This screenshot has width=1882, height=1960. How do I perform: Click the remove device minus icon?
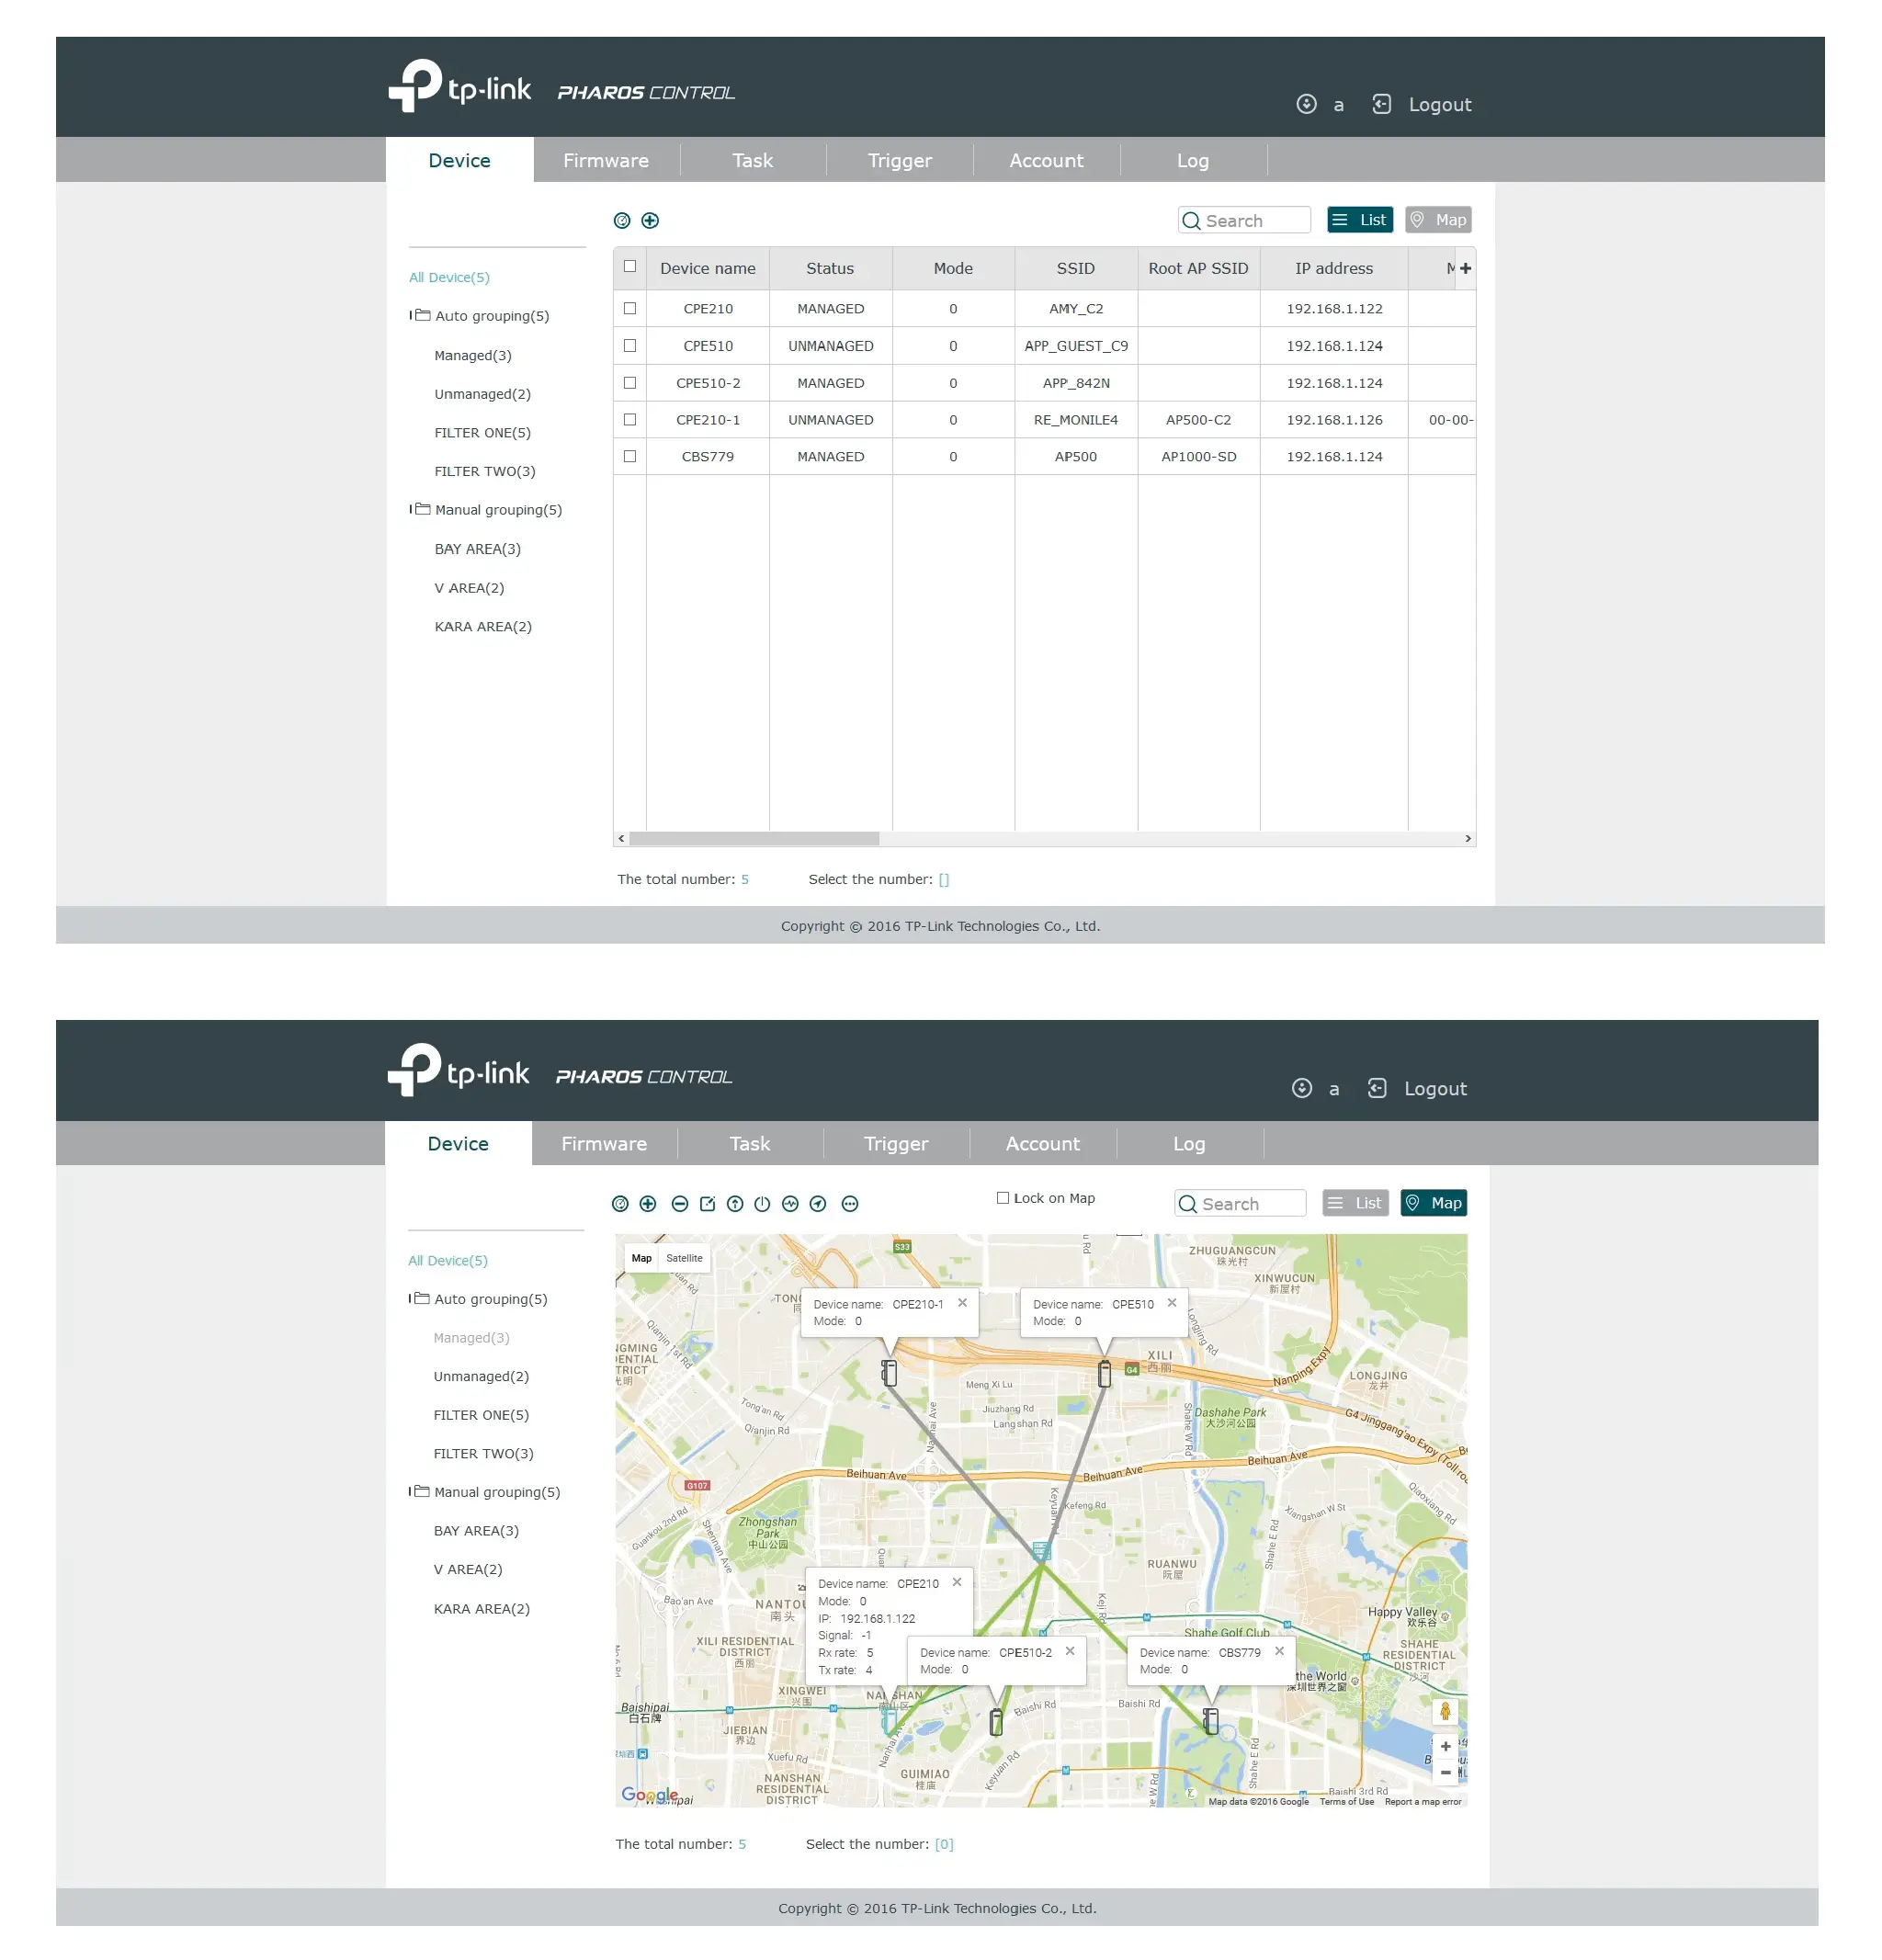tap(679, 1203)
